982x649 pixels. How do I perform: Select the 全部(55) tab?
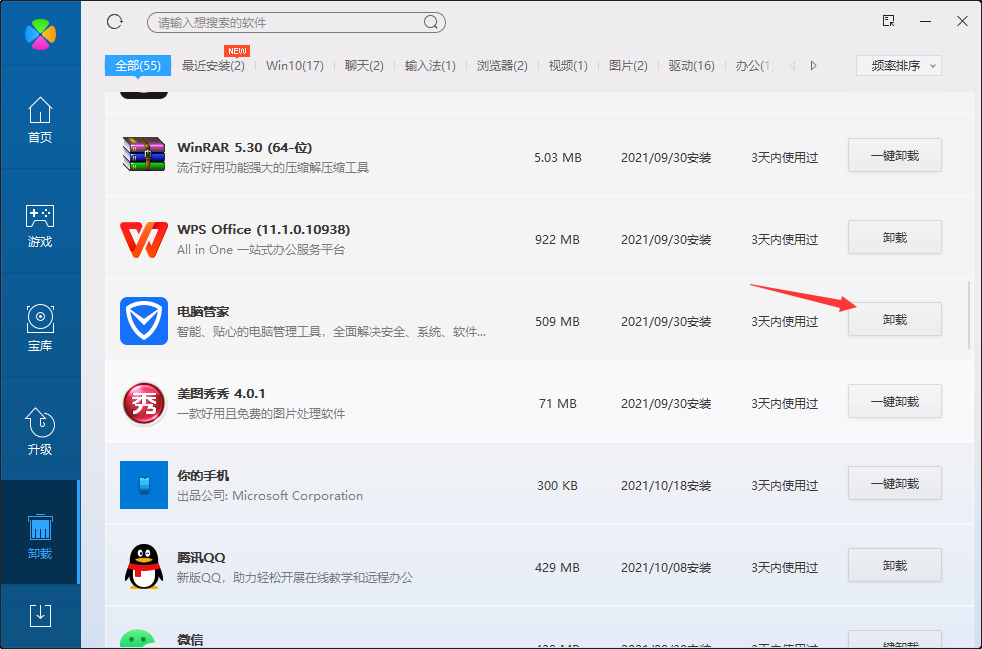(x=138, y=66)
